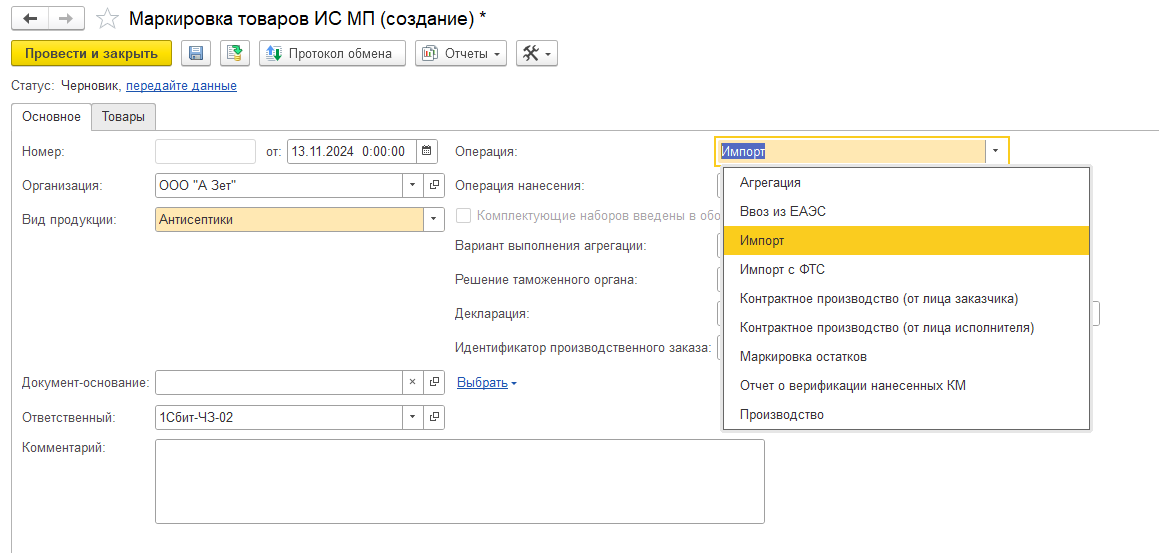Clear the Документ-основание field
Viewport: 1159px width, 553px height.
[x=412, y=382]
